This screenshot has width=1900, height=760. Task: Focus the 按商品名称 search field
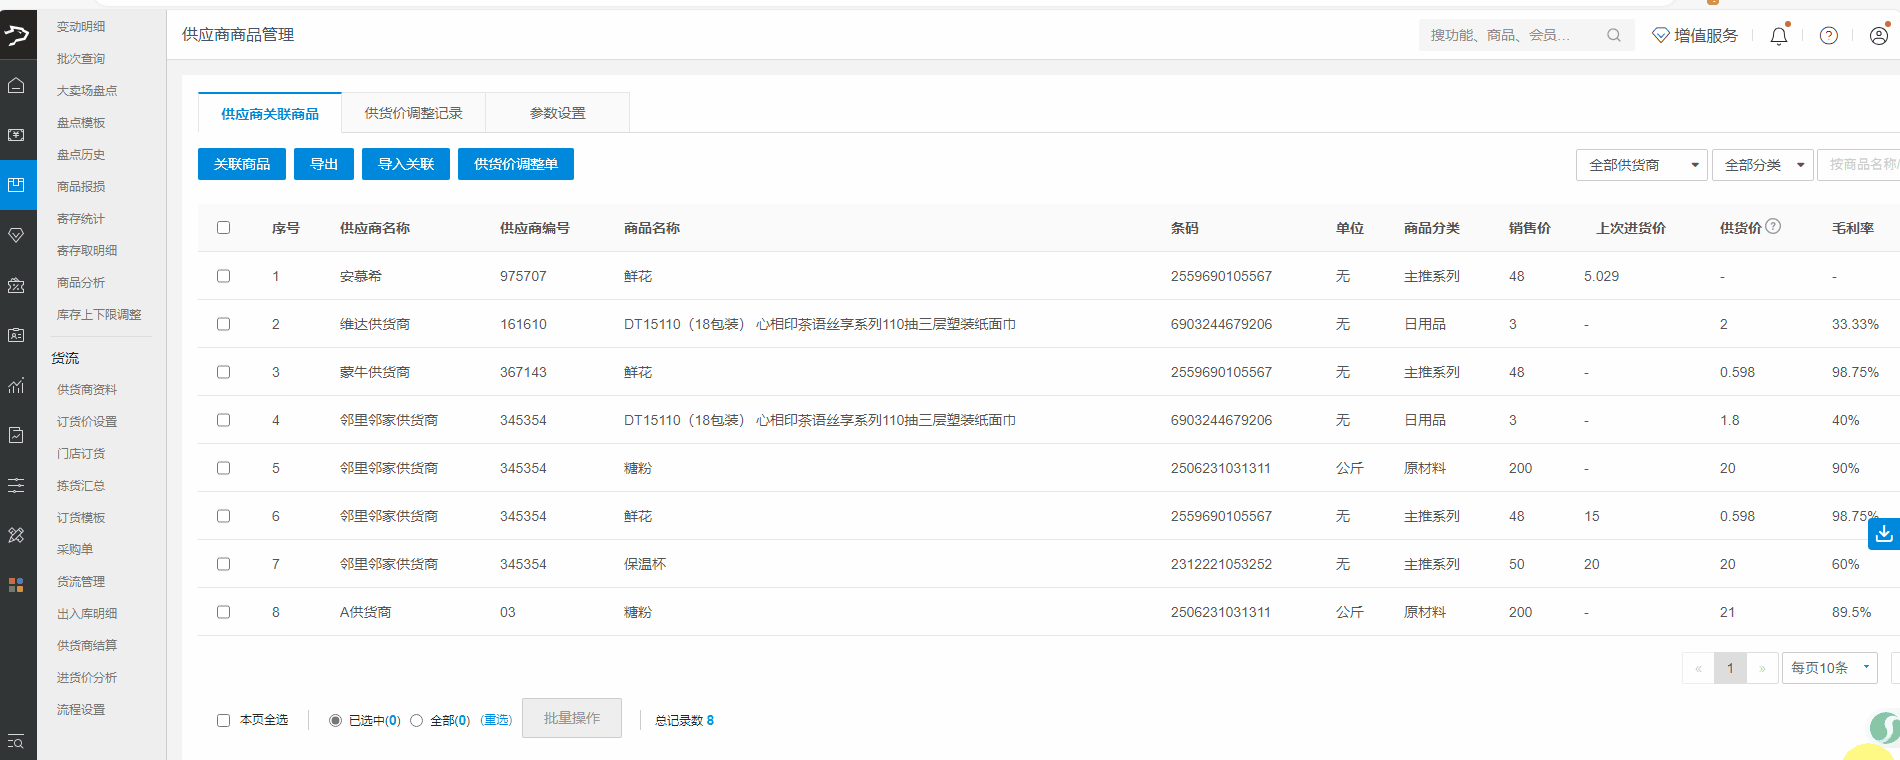point(1859,165)
